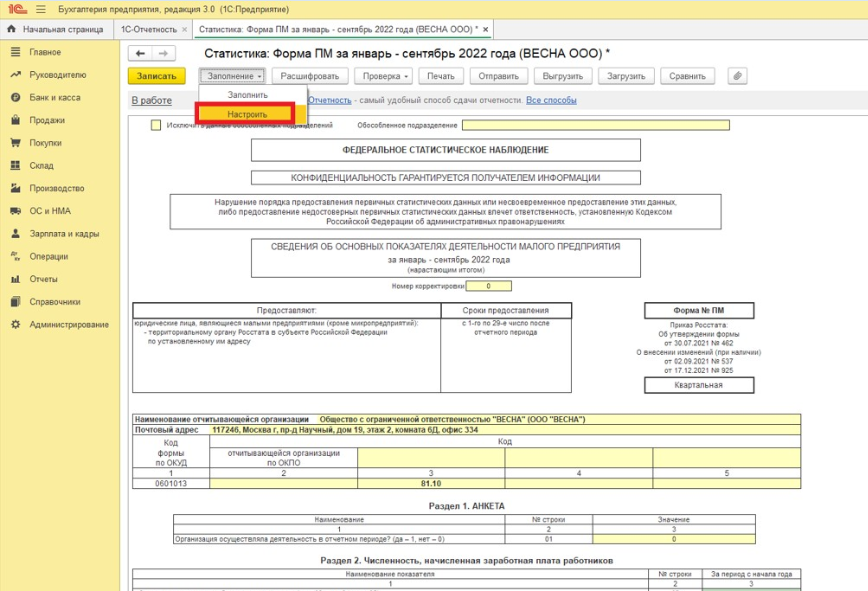Open the Склад grid icon

click(16, 165)
